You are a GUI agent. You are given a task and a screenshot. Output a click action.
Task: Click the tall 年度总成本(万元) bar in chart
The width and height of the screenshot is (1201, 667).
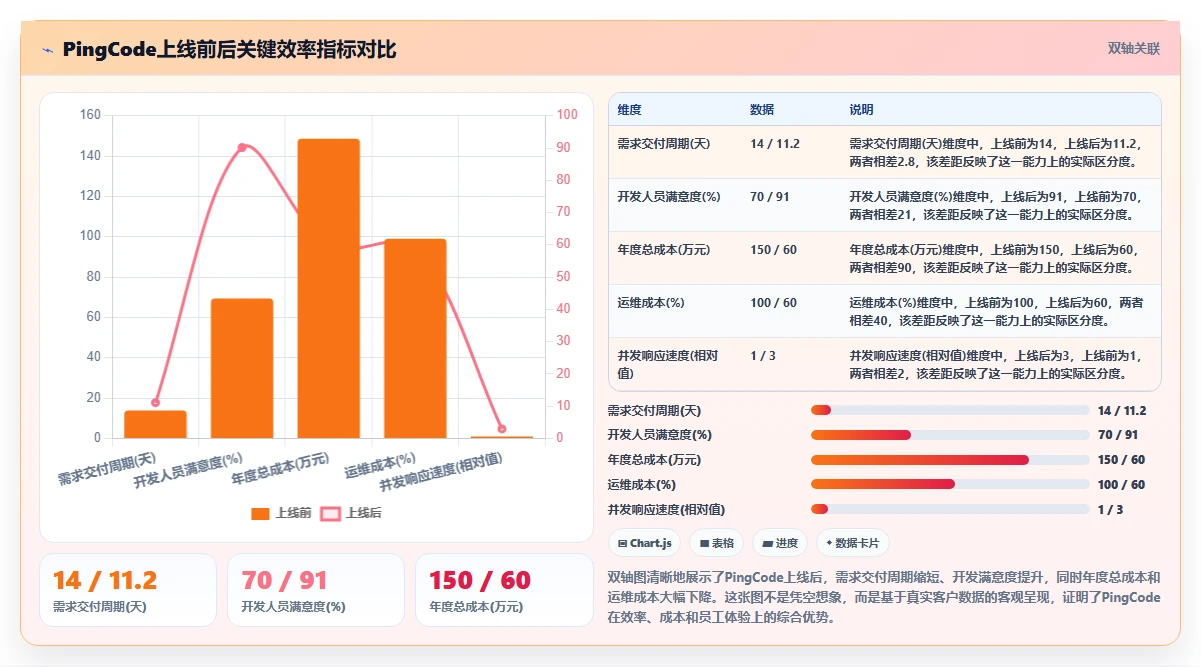[329, 288]
